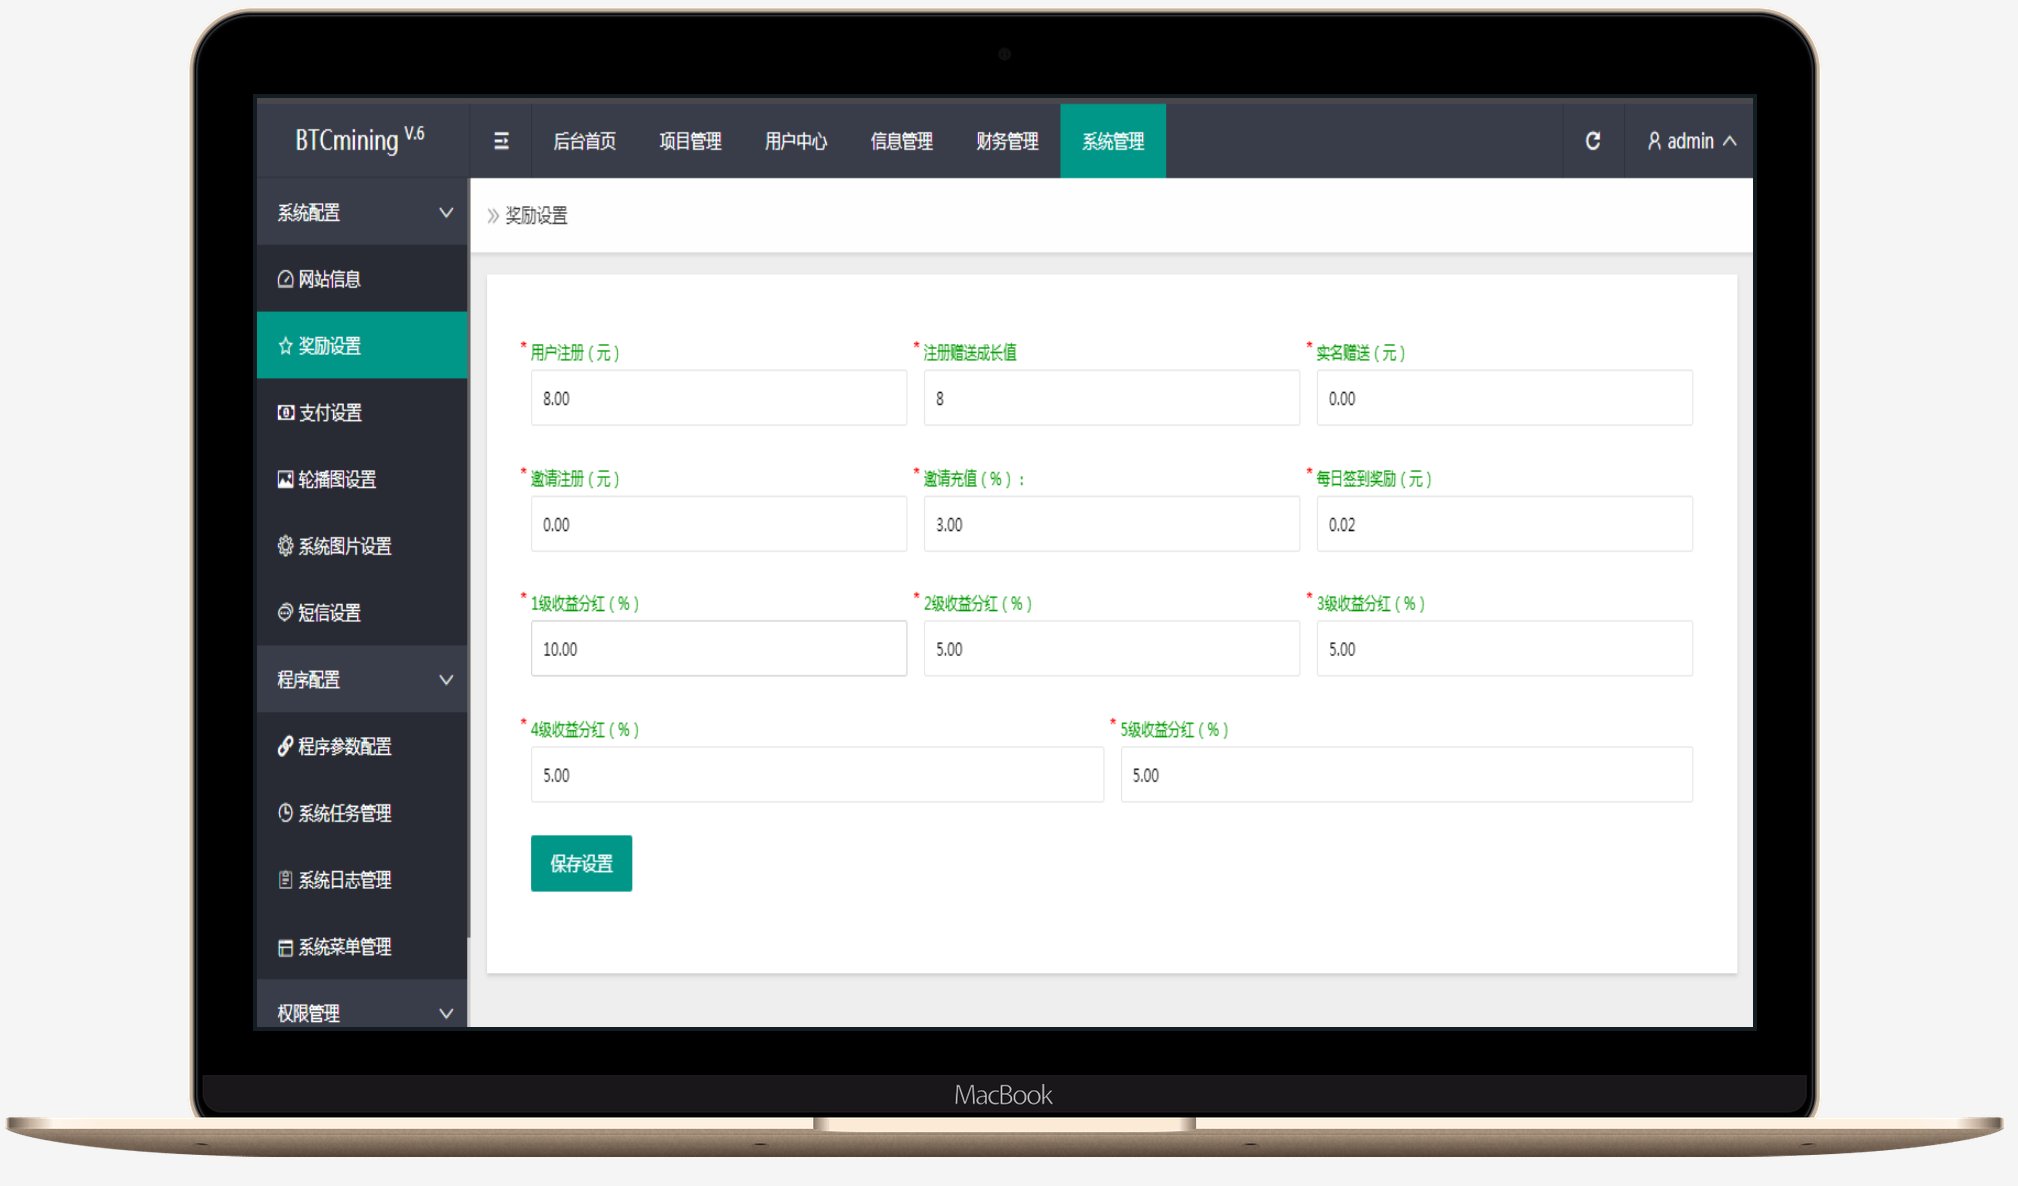Click the picture icon beside 轮播图设置
This screenshot has width=2018, height=1186.
pyautogui.click(x=285, y=479)
